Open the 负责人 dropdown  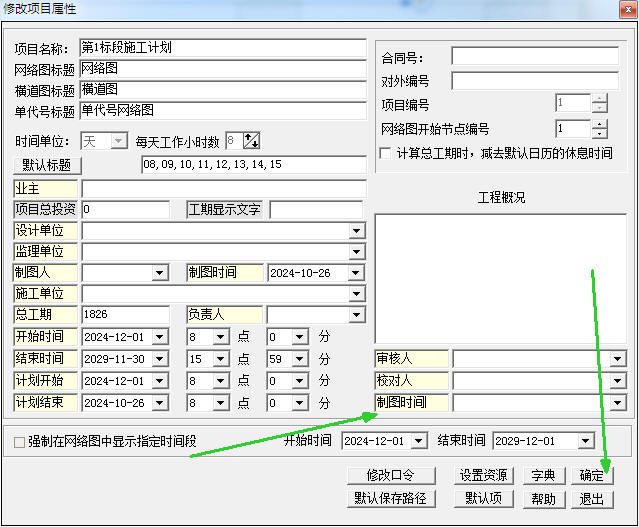click(357, 314)
